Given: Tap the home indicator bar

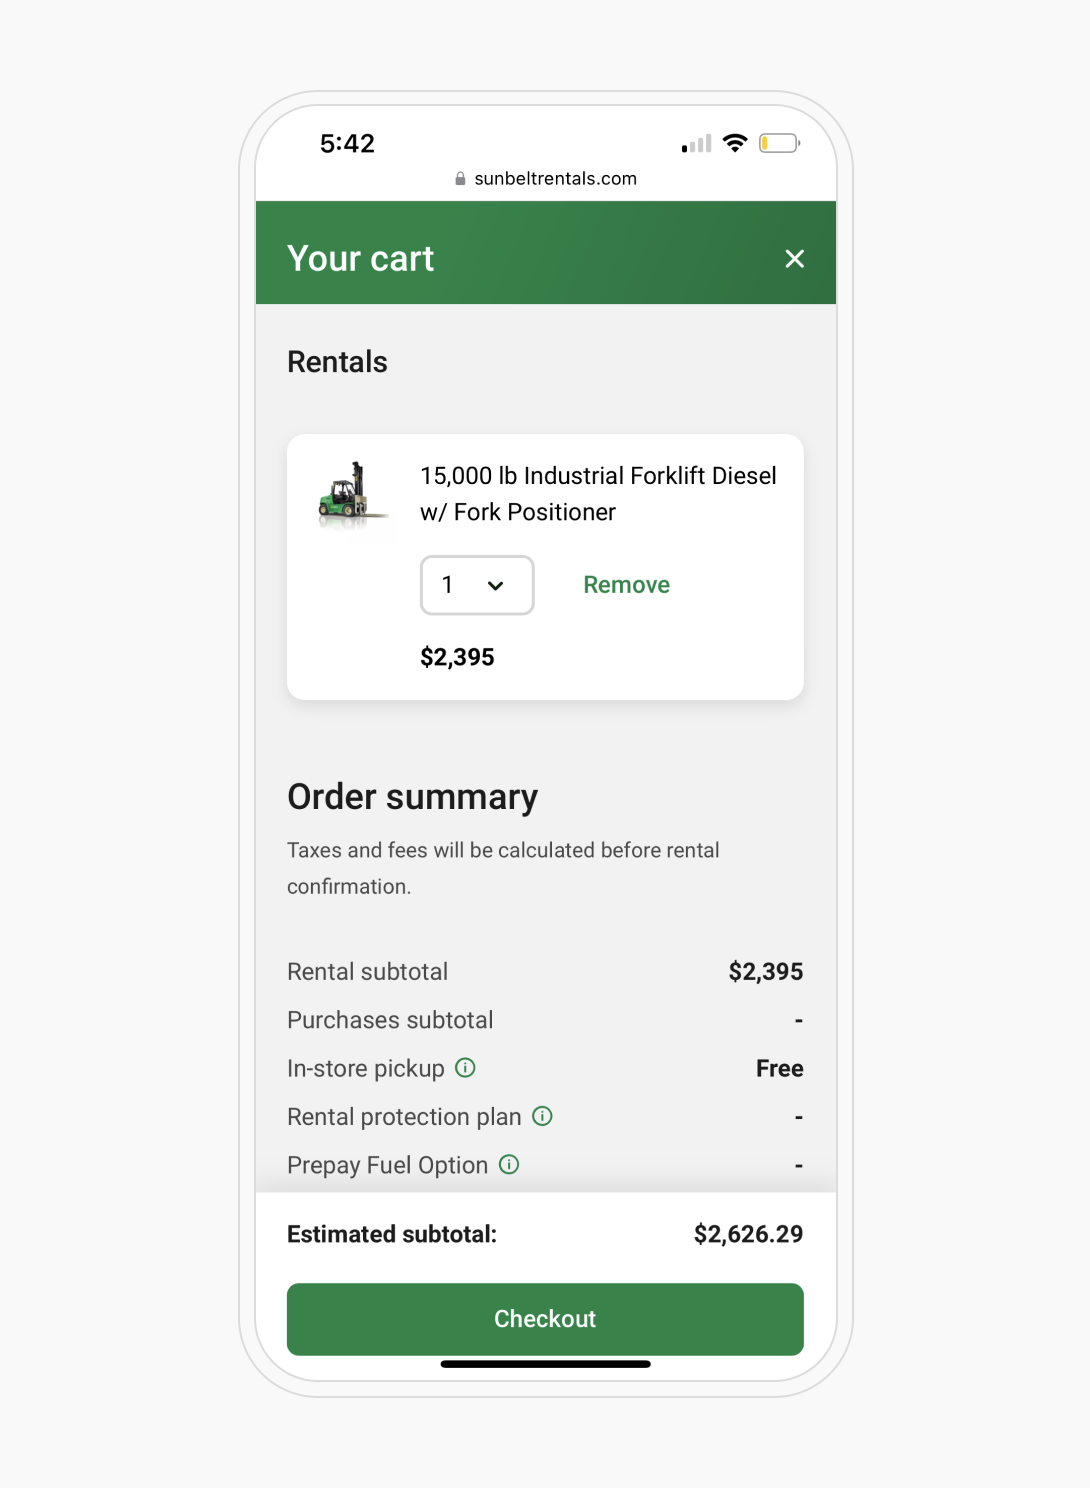Looking at the screenshot, I should (x=546, y=1364).
